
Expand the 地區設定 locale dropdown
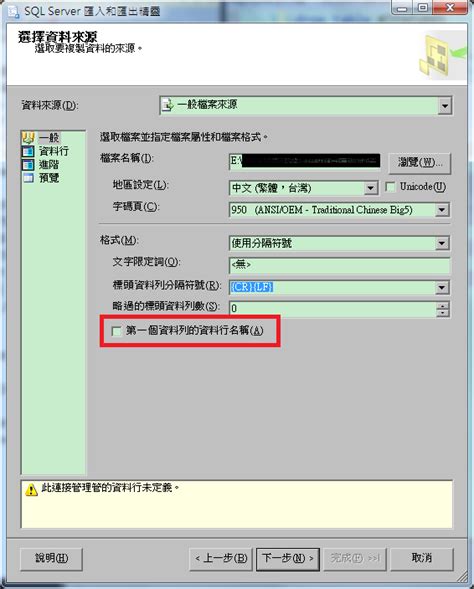pyautogui.click(x=371, y=188)
